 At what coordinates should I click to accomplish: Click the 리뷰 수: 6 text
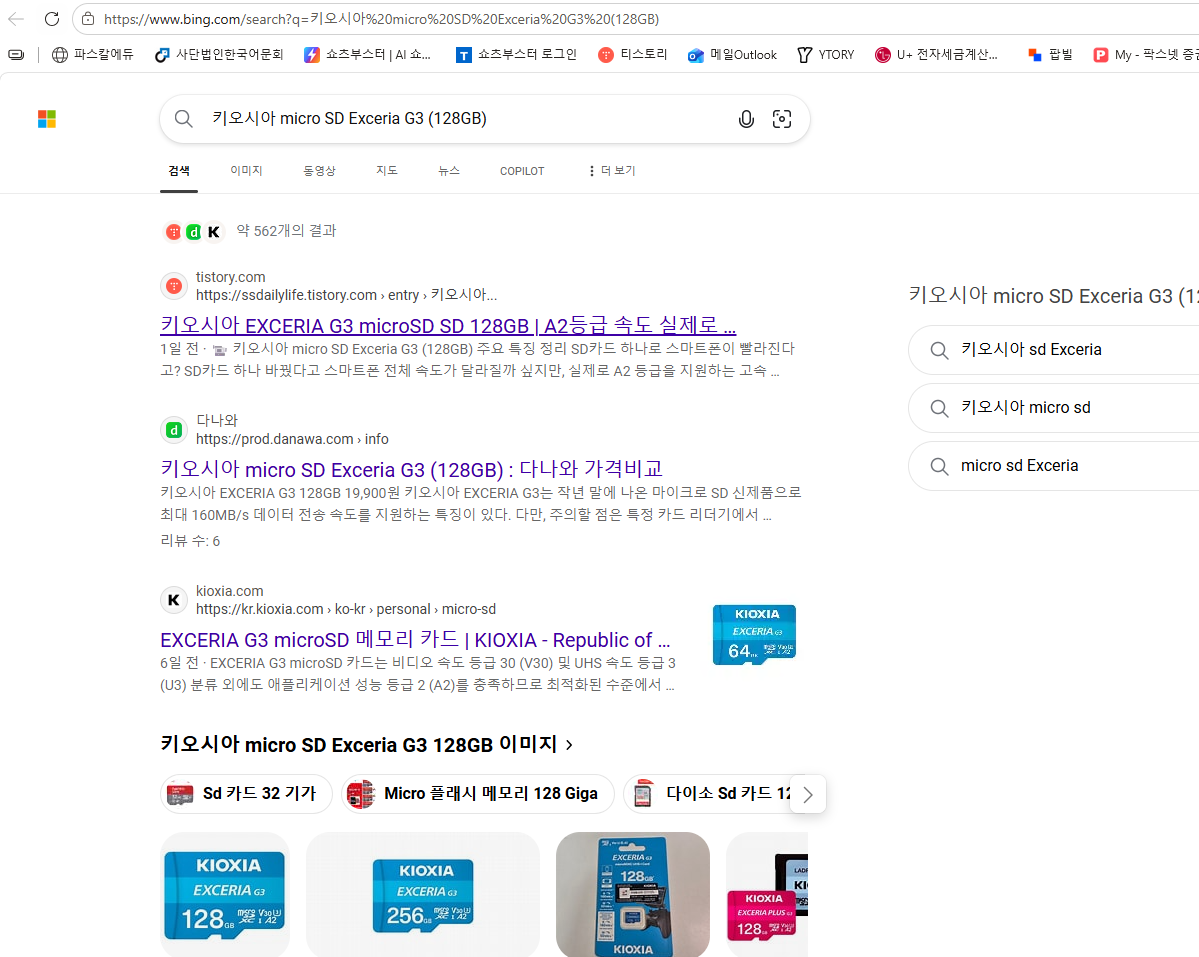190,541
